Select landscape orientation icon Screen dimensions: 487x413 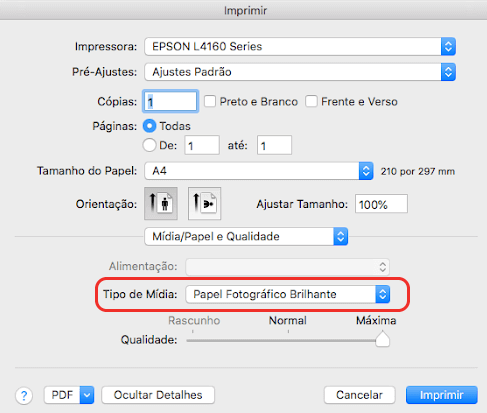[x=204, y=203]
